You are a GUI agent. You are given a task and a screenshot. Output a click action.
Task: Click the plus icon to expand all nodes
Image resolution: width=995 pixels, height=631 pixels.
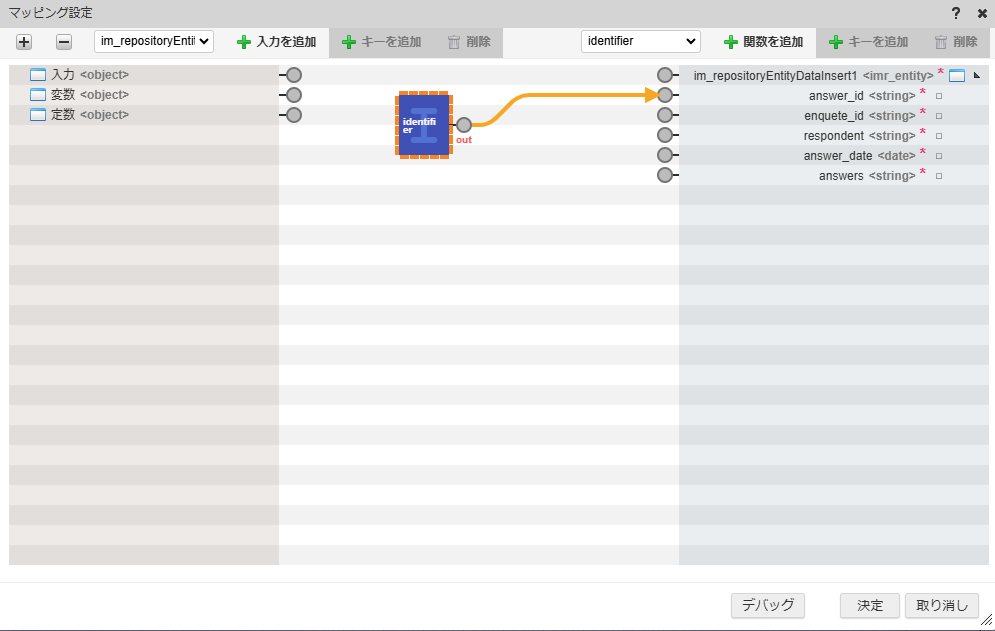coord(23,41)
